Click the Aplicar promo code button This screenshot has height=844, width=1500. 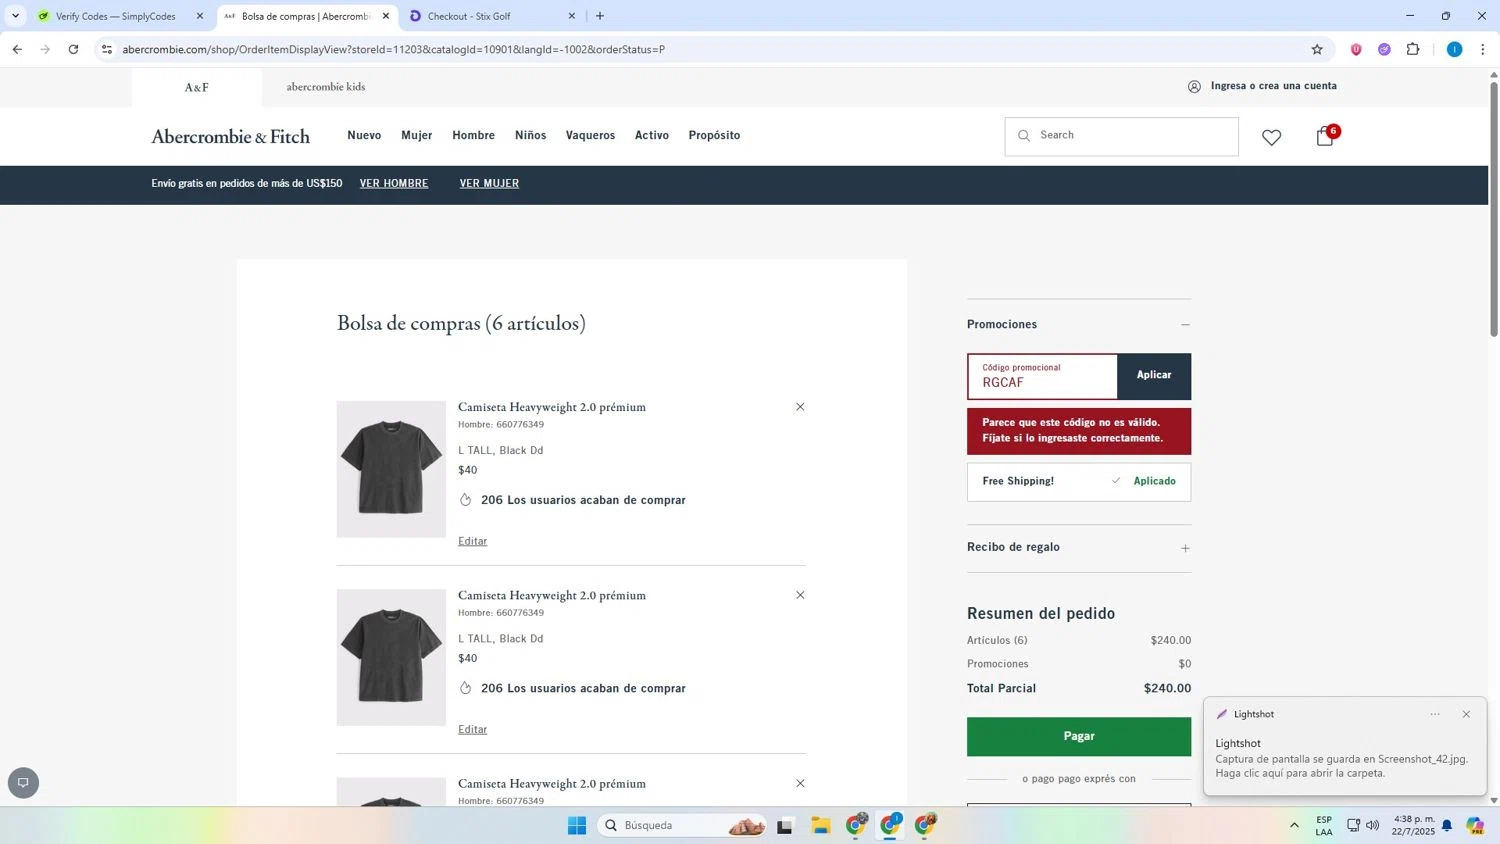tap(1154, 376)
